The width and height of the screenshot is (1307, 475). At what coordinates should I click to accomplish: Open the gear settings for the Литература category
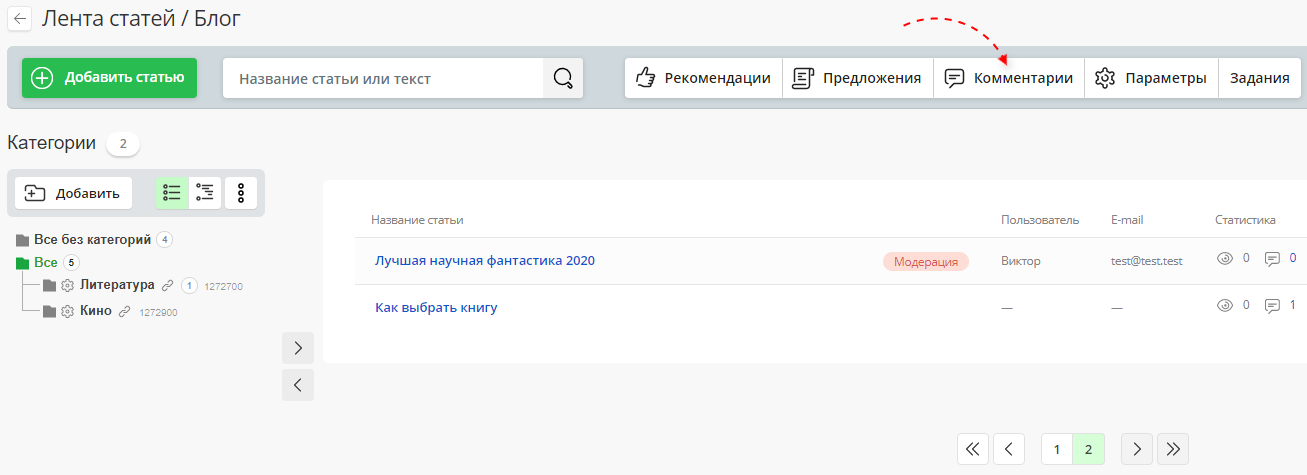coord(68,286)
